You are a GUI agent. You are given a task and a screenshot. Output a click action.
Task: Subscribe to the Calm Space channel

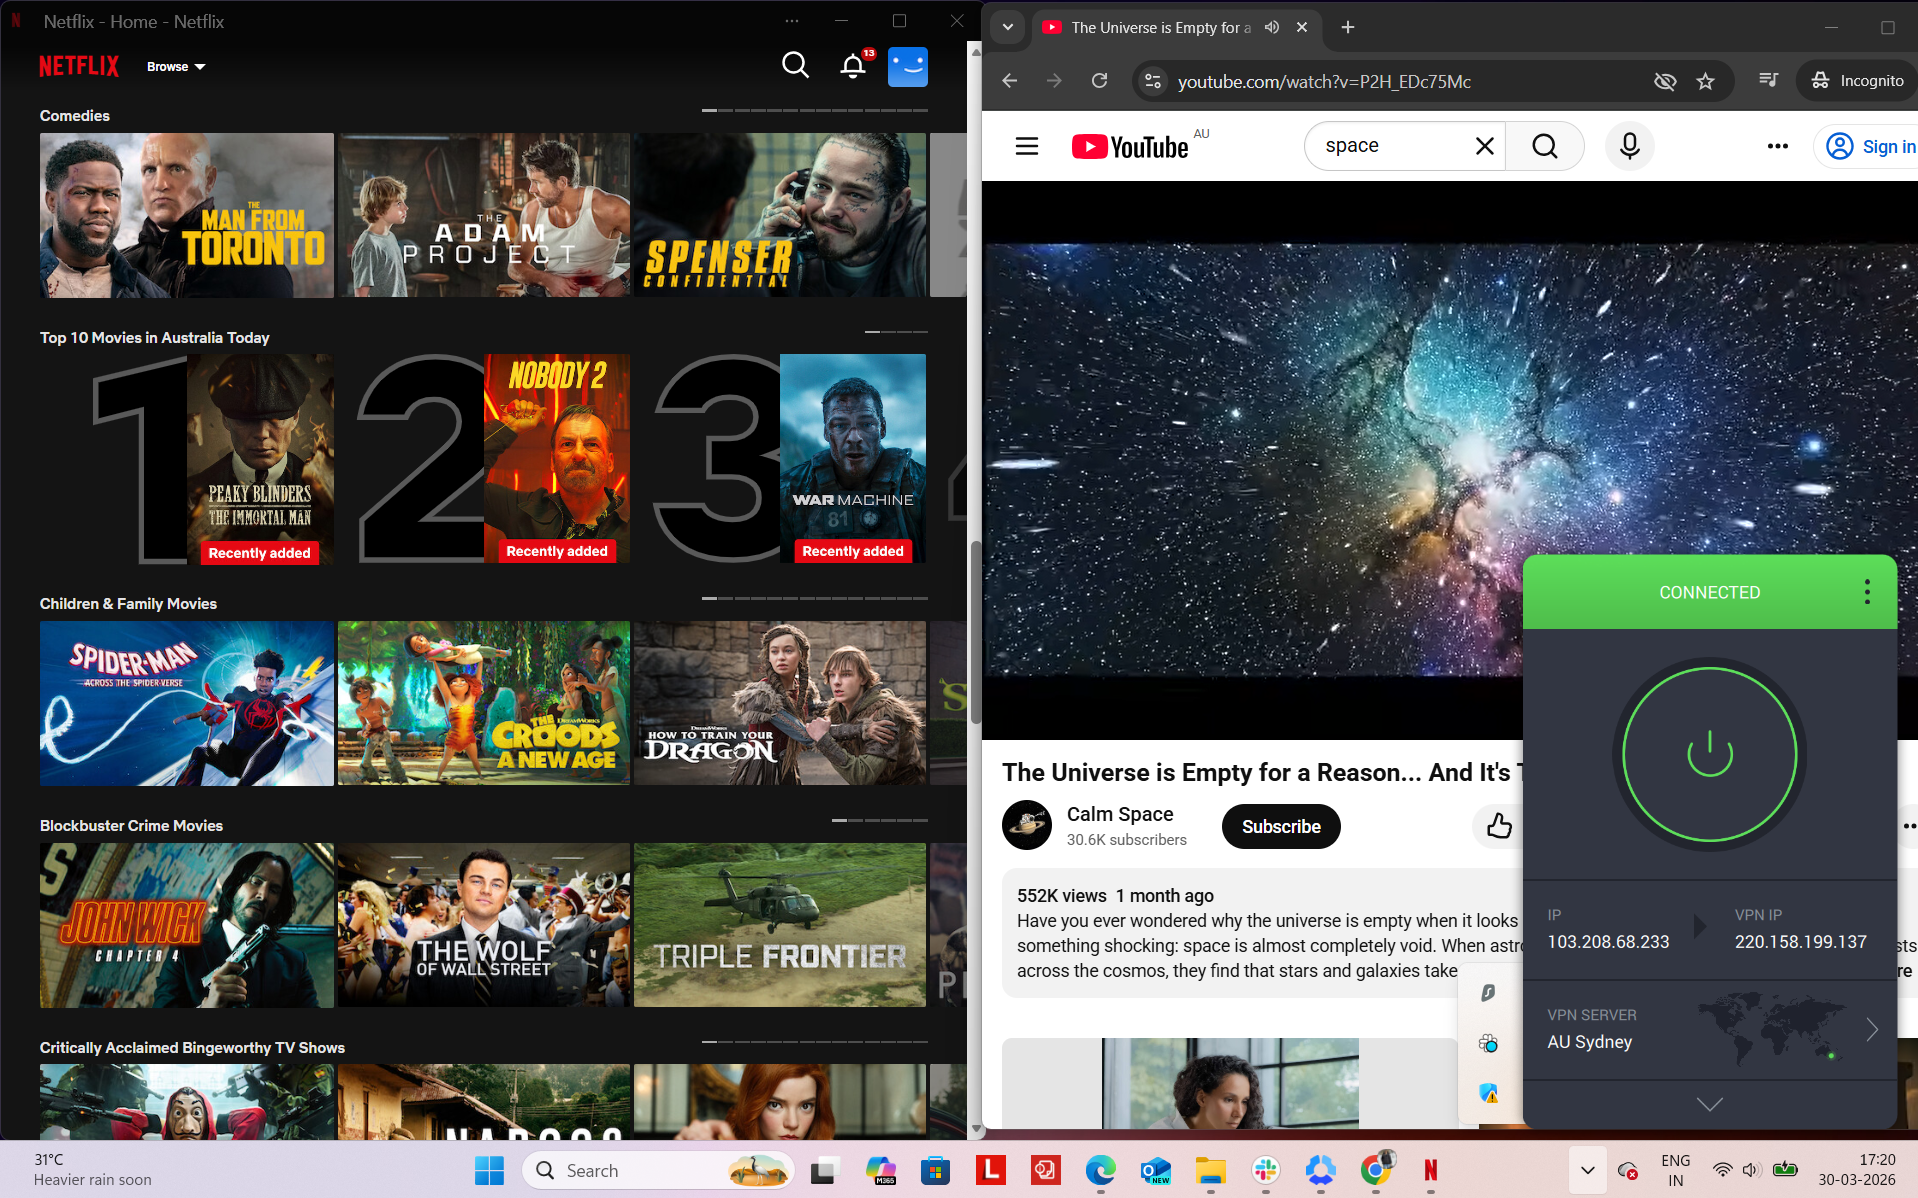1280,826
